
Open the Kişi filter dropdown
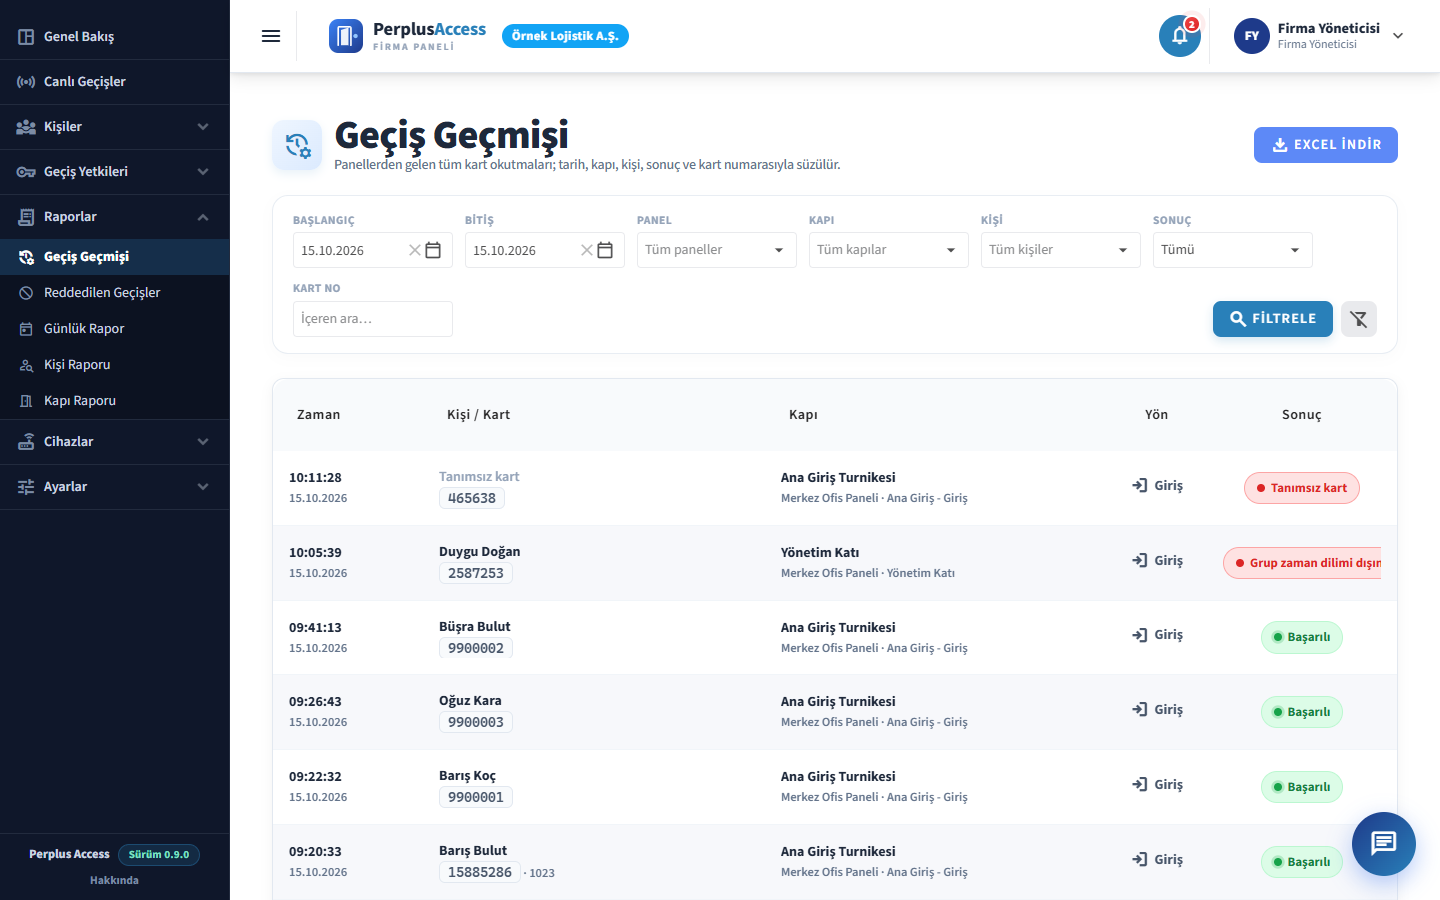point(1061,250)
